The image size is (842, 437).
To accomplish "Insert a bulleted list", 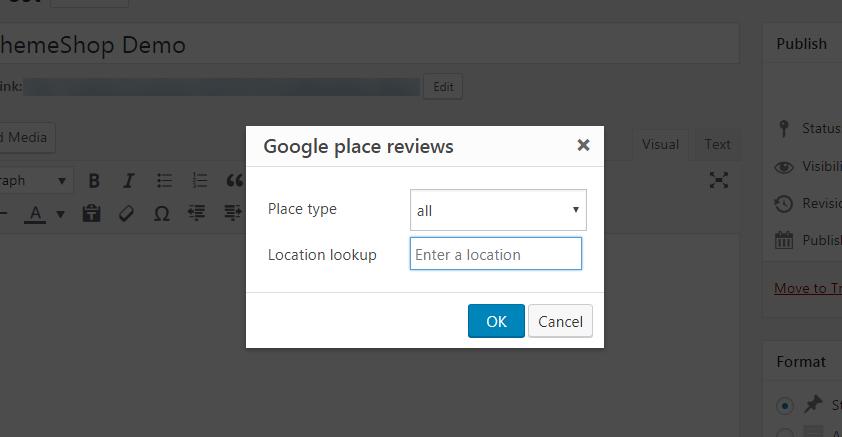I will tap(164, 181).
